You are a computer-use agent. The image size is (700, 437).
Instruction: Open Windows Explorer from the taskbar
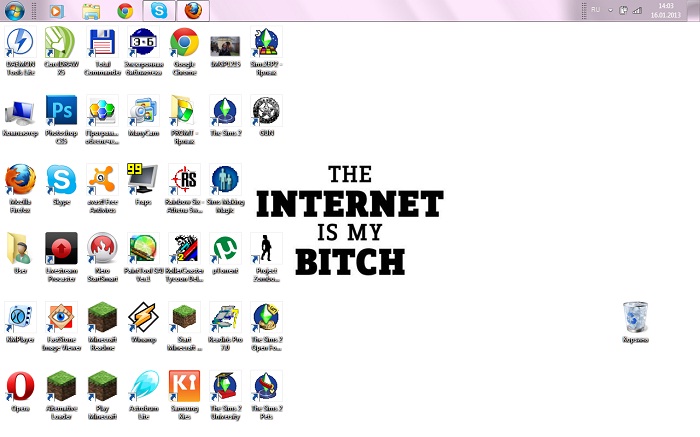pos(91,11)
